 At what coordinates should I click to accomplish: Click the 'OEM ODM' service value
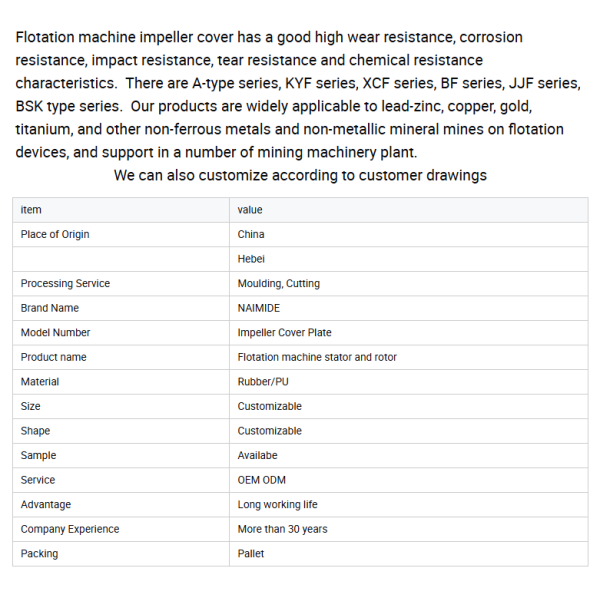261,480
